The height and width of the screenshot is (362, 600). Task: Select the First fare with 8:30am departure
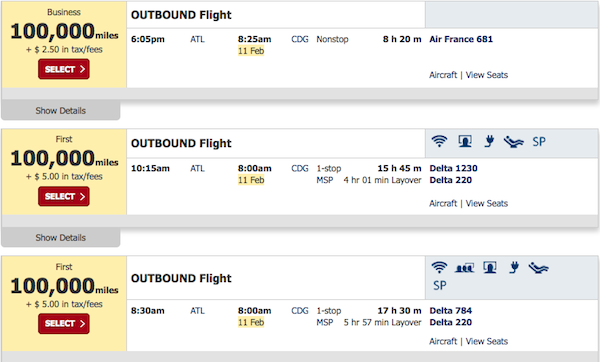pyautogui.click(x=64, y=323)
